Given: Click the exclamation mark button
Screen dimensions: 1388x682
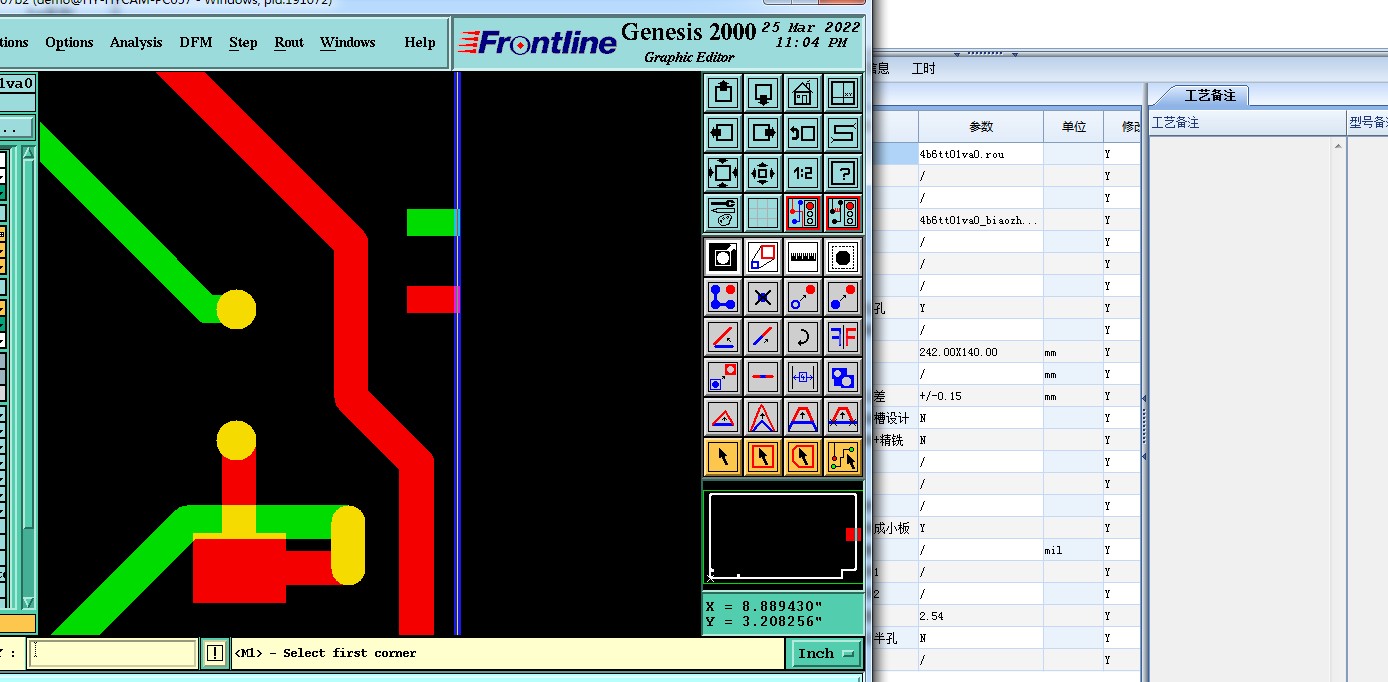Looking at the screenshot, I should [215, 653].
